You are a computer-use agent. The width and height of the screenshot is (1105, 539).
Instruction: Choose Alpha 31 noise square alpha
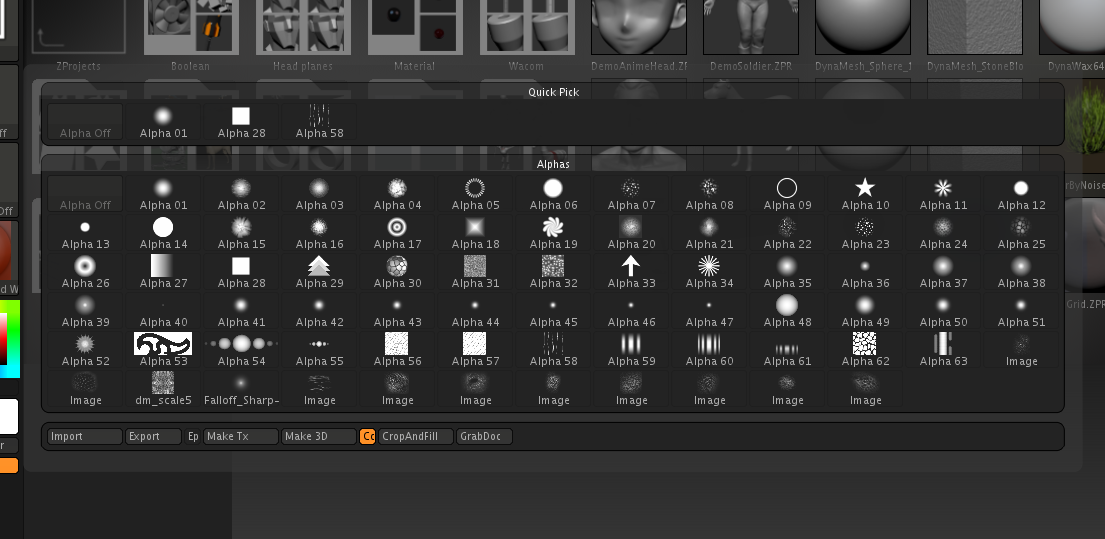pos(476,272)
